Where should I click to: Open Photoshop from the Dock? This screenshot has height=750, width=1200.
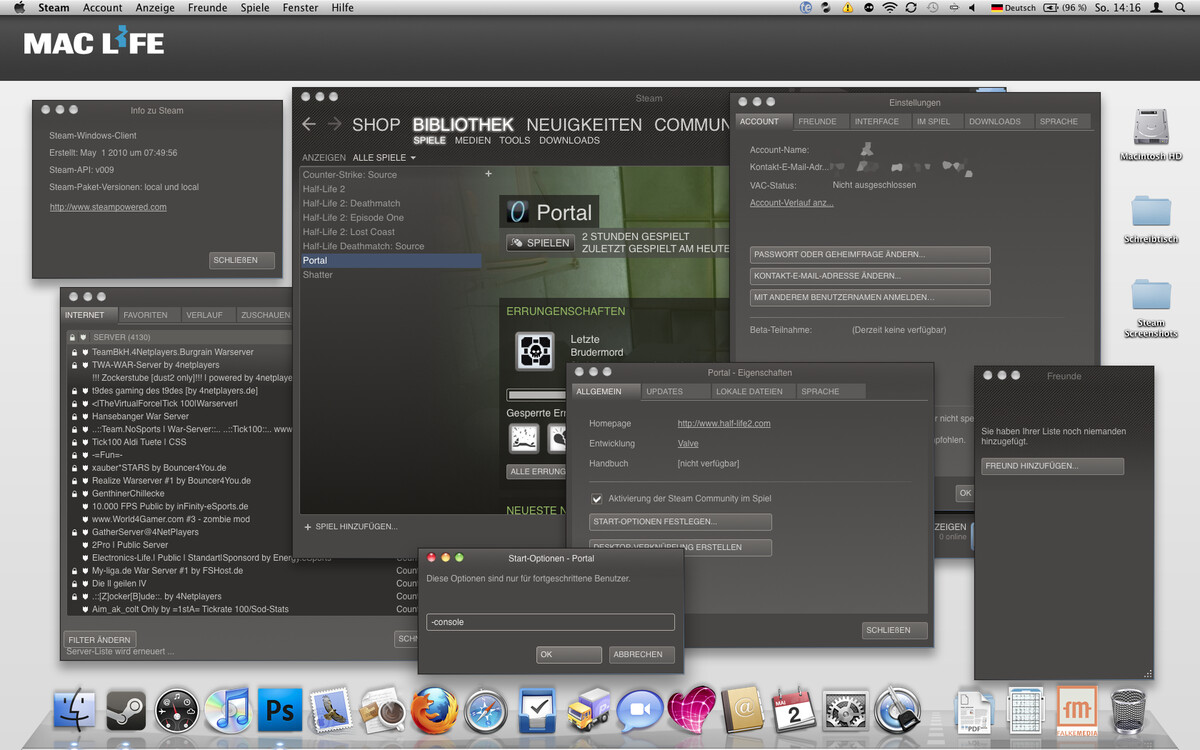coord(278,710)
